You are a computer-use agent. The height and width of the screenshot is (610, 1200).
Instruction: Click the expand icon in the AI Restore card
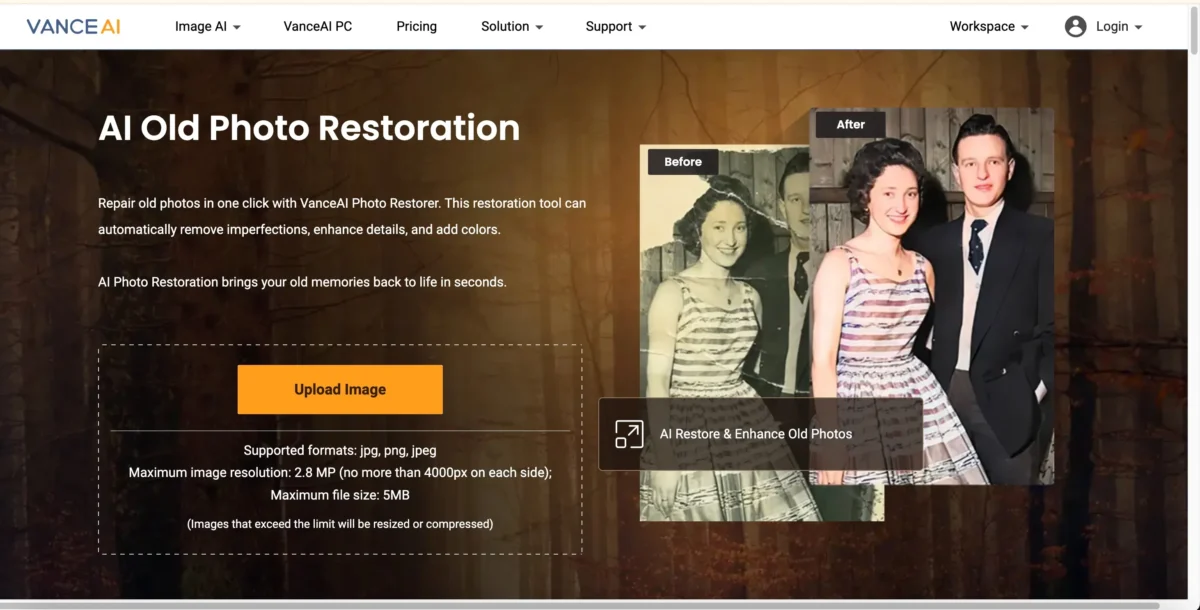click(x=629, y=434)
